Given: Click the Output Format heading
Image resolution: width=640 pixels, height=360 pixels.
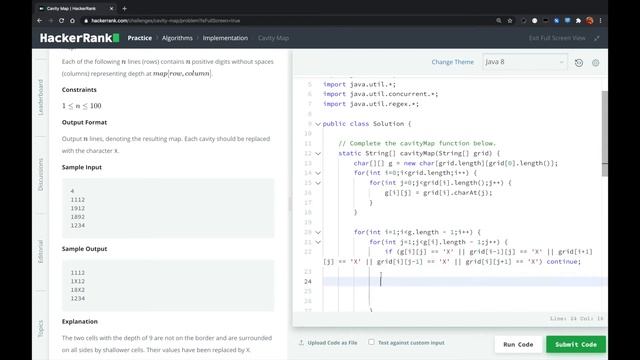Looking at the screenshot, I should click(x=84, y=122).
